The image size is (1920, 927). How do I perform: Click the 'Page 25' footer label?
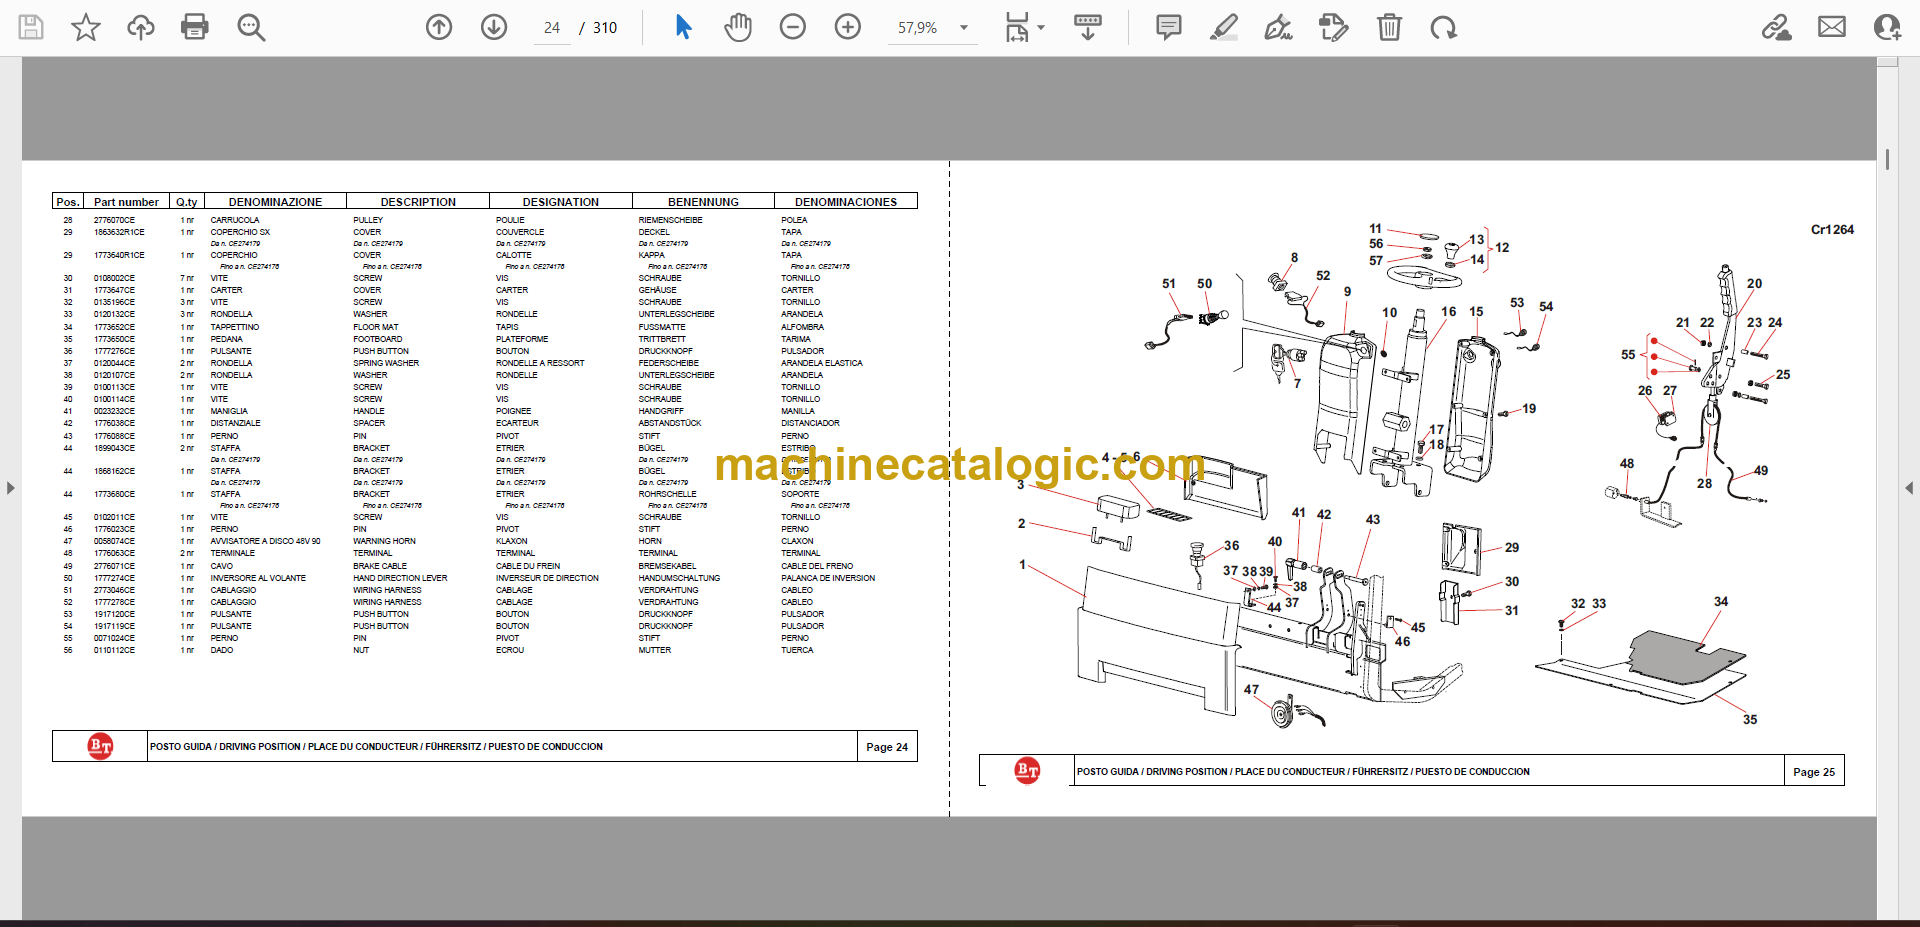click(x=1814, y=772)
